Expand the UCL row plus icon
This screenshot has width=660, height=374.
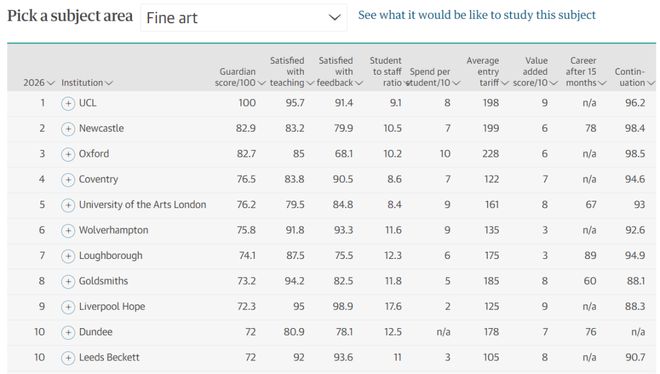(68, 103)
